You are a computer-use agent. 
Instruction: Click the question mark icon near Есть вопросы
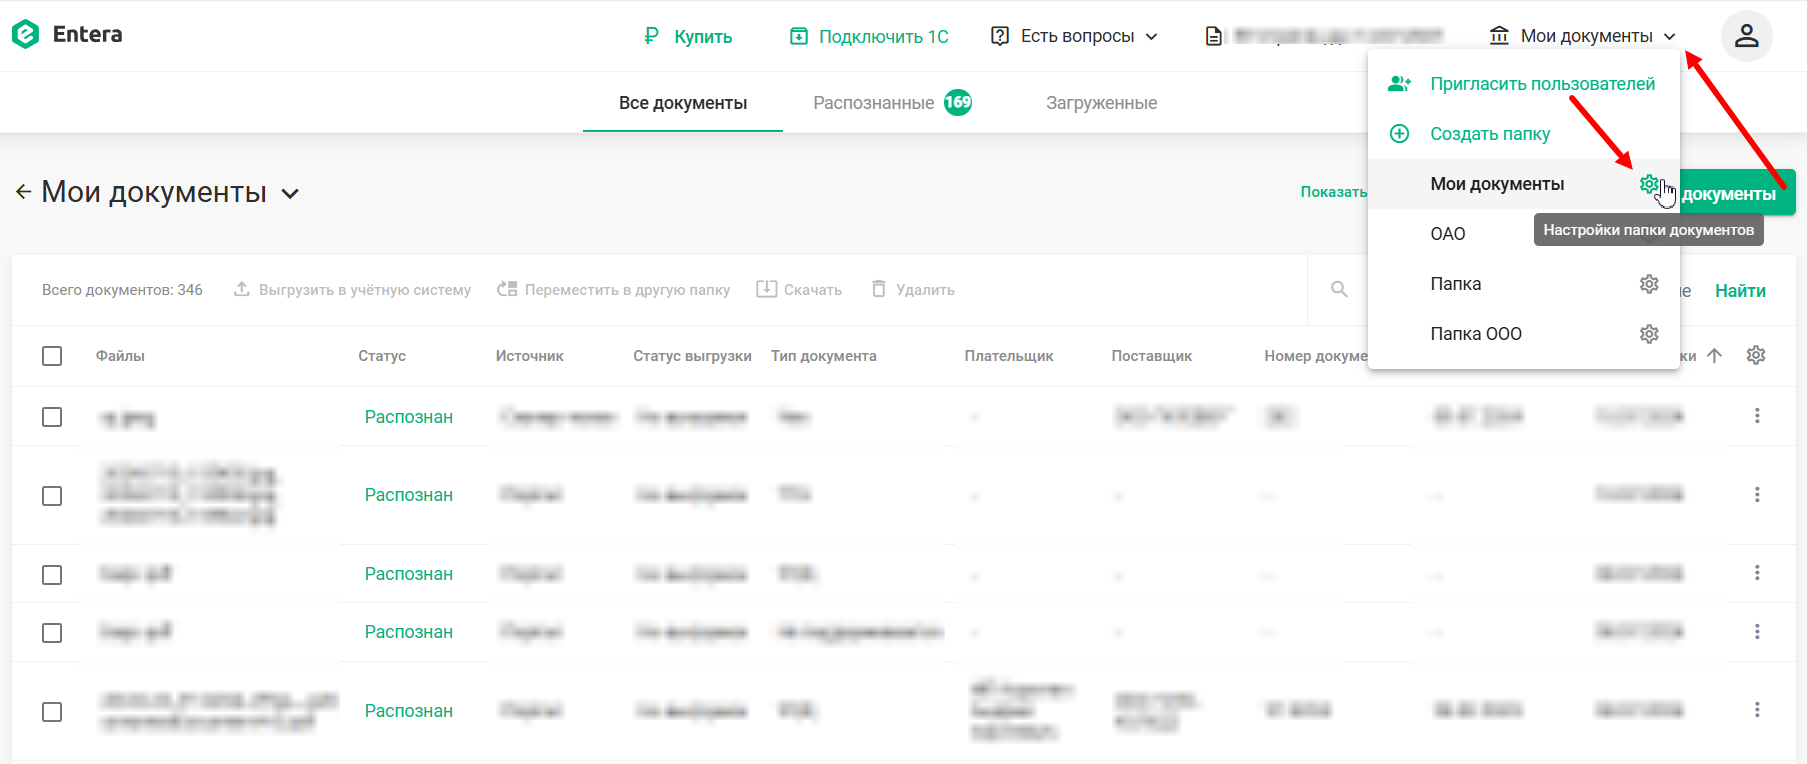999,36
